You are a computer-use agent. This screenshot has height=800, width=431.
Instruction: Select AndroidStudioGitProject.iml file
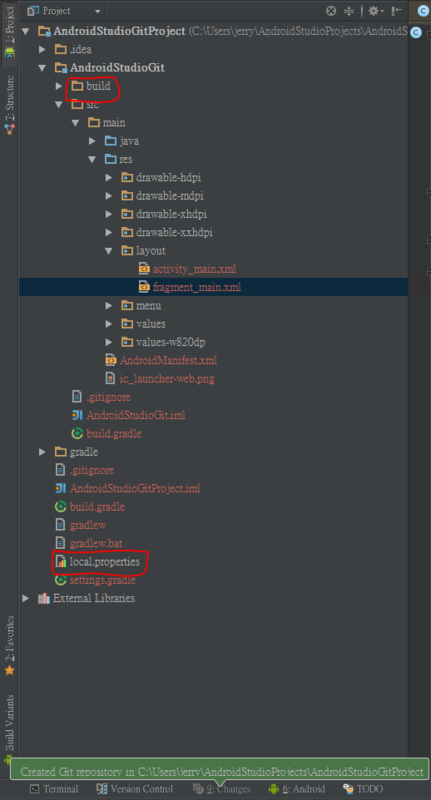point(135,488)
